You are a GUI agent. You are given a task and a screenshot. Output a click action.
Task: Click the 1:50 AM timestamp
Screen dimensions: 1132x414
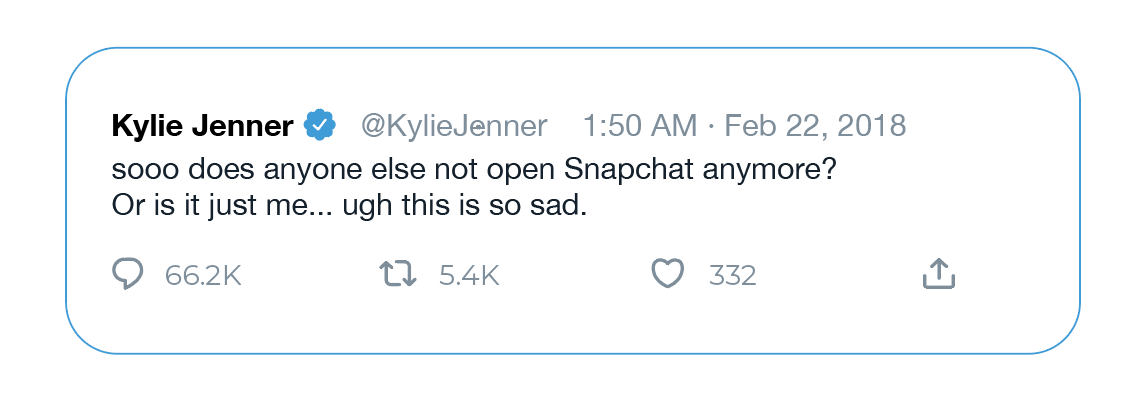click(640, 126)
